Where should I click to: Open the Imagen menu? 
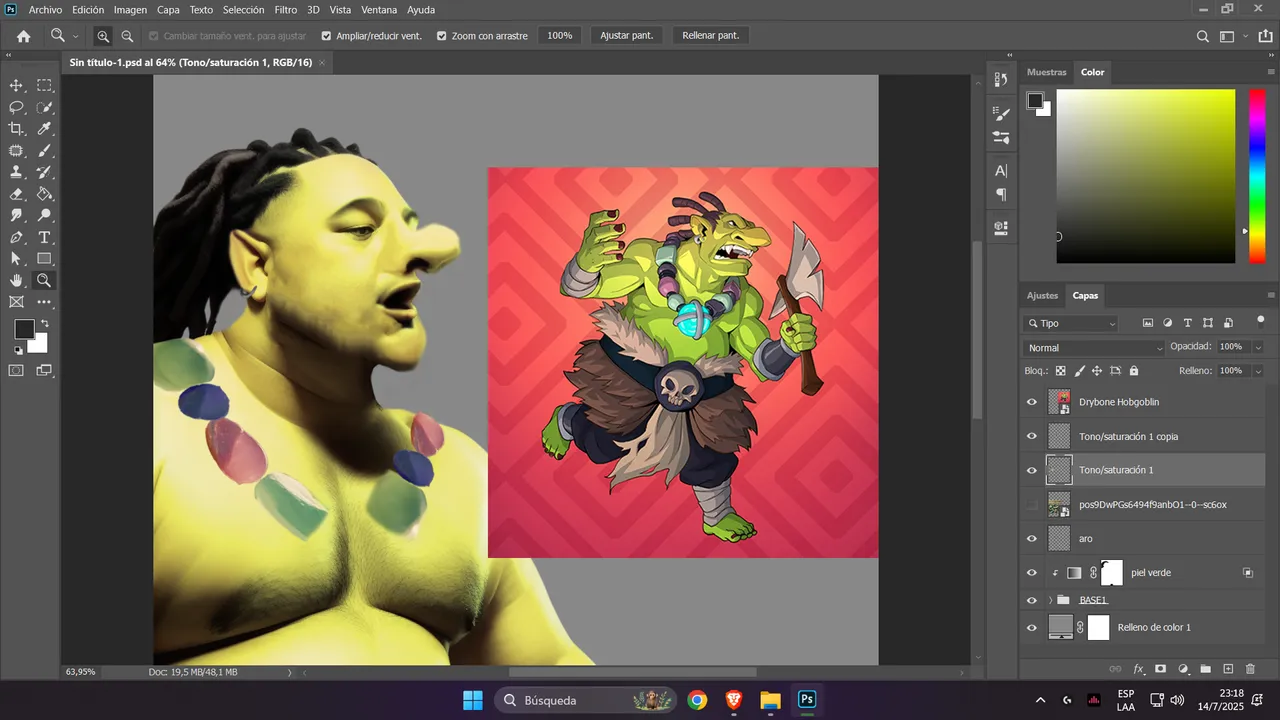point(130,10)
